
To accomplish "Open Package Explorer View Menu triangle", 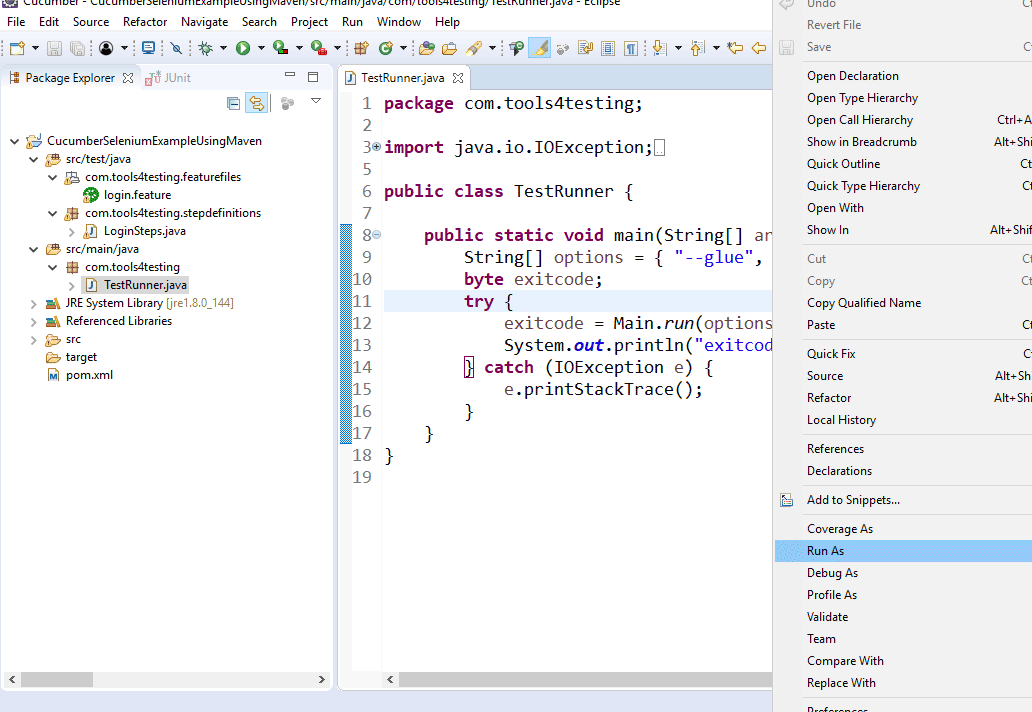I will [x=316, y=101].
